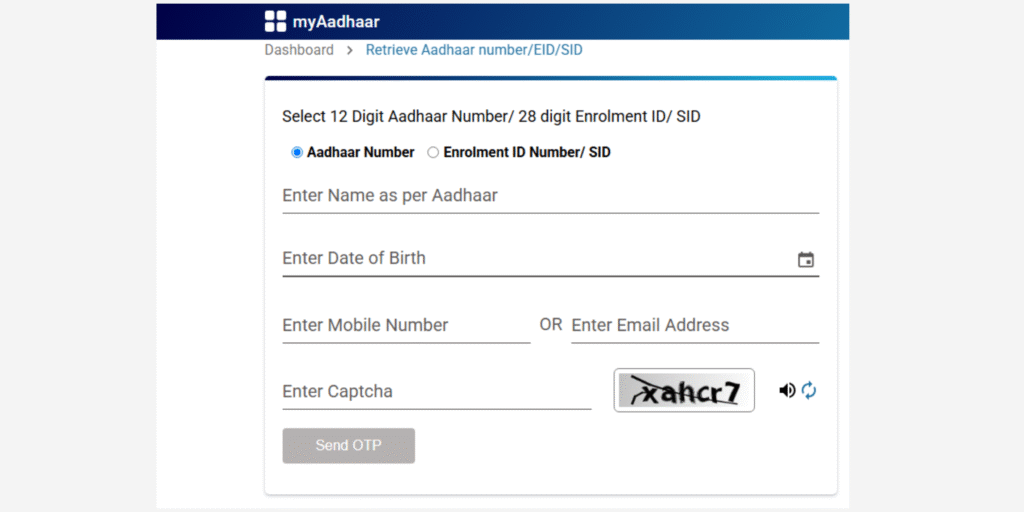The image size is (1024, 512).
Task: Go to Dashboard breadcrumb link
Action: pos(299,50)
